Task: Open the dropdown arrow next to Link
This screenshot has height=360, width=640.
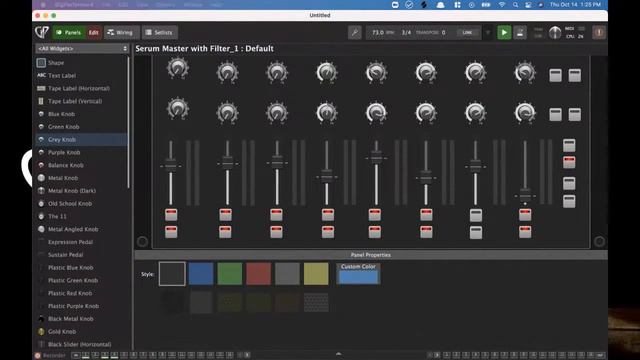Action: tap(488, 32)
